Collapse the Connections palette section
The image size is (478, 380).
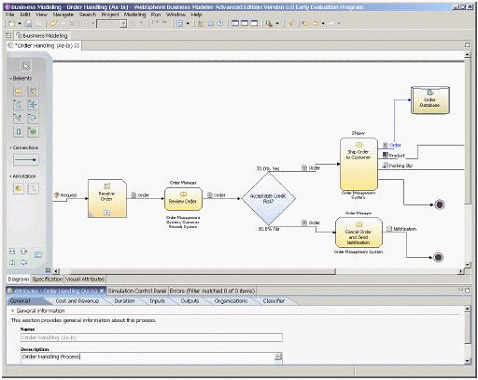tap(10, 148)
